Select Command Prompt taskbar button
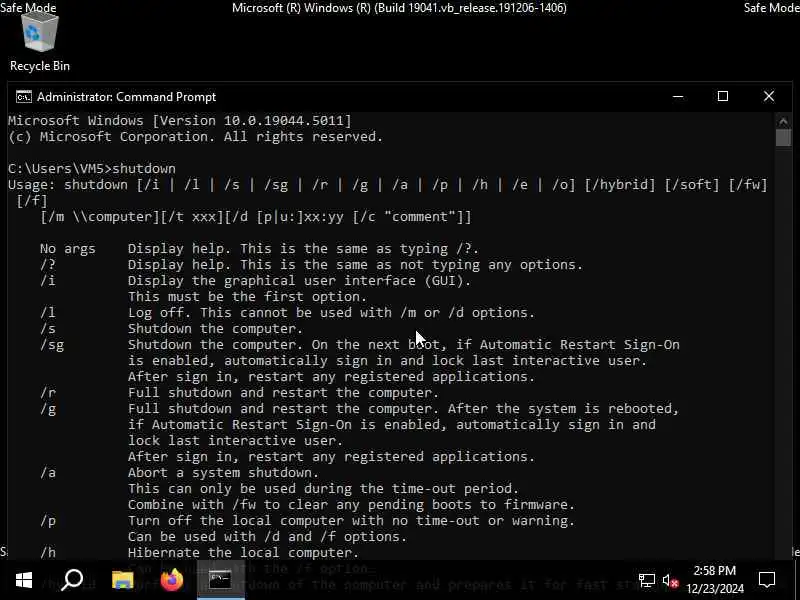The image size is (800, 600). pyautogui.click(x=220, y=580)
